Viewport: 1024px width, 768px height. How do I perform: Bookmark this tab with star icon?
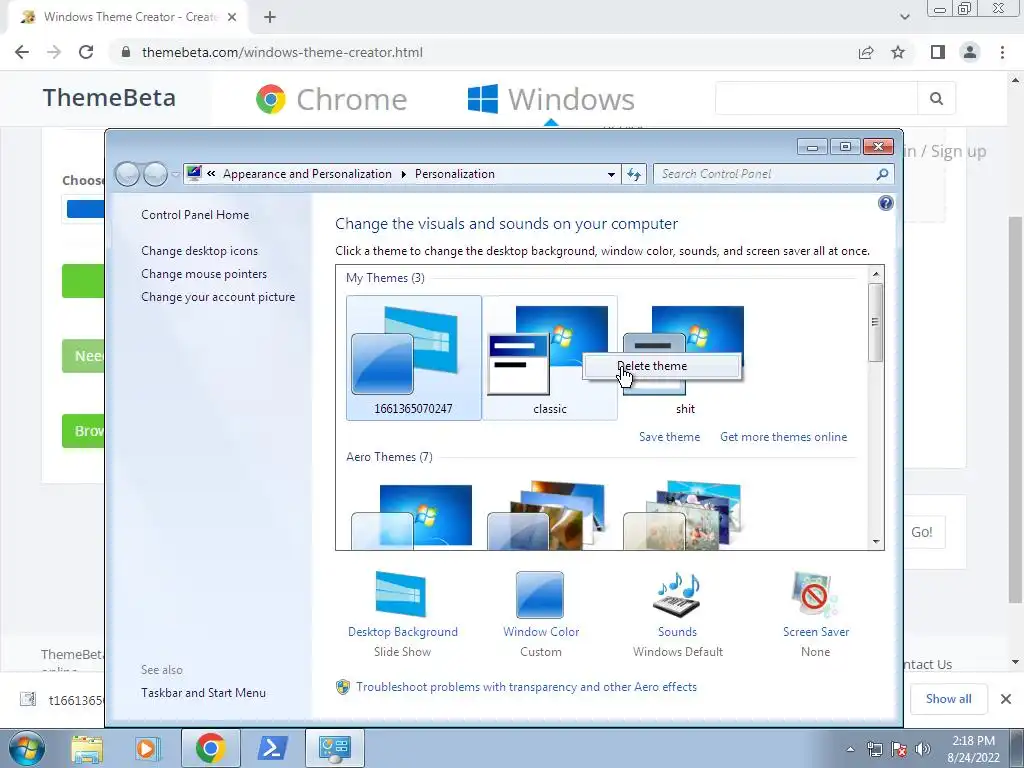pyautogui.click(x=898, y=52)
